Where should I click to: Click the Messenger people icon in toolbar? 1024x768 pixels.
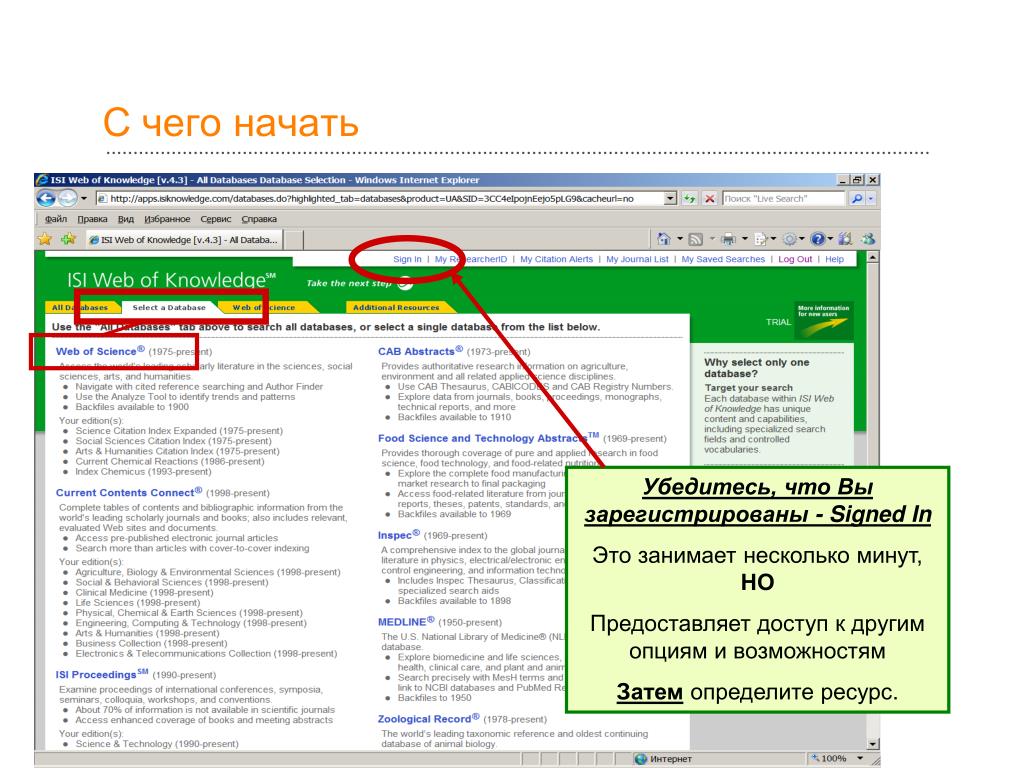pyautogui.click(x=868, y=239)
